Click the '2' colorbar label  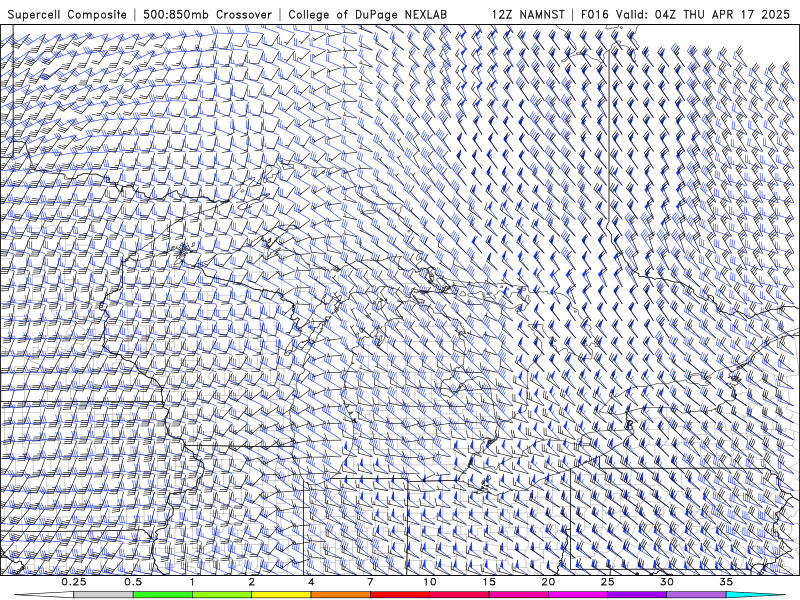pyautogui.click(x=252, y=582)
